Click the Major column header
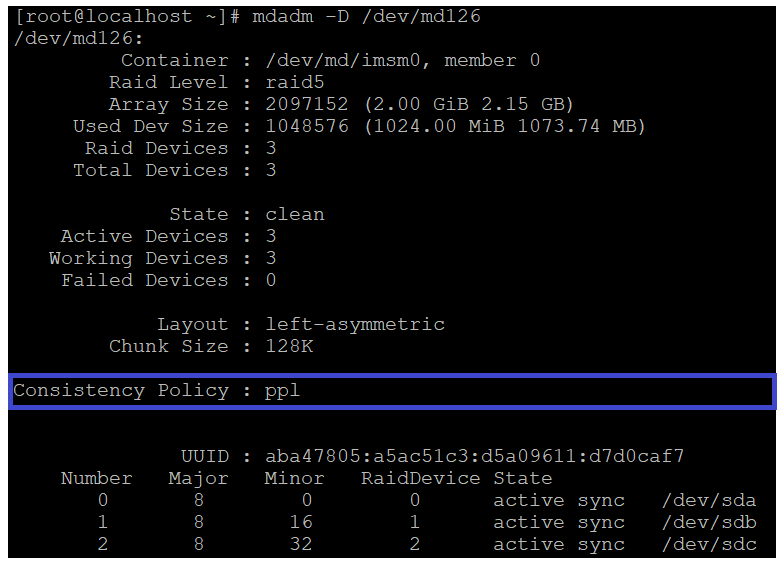 tap(198, 478)
